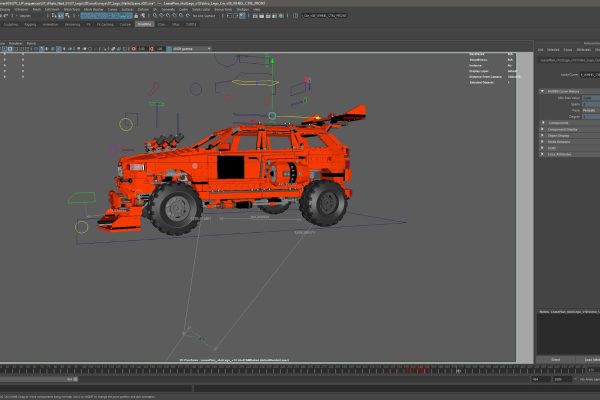
Task: Click the select by object type icon
Action: tap(60, 16)
